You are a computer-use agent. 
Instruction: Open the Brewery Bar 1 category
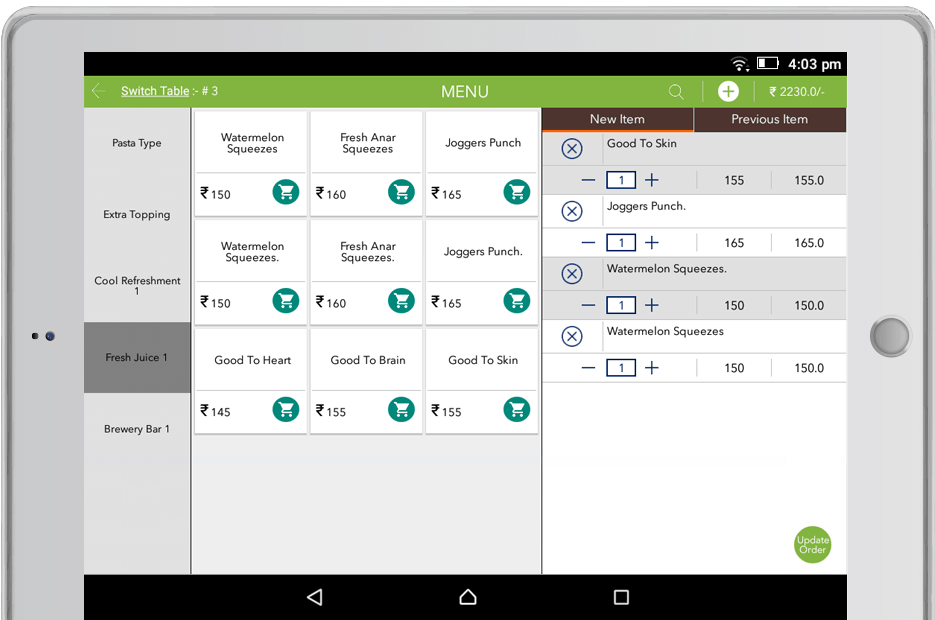[x=137, y=429]
